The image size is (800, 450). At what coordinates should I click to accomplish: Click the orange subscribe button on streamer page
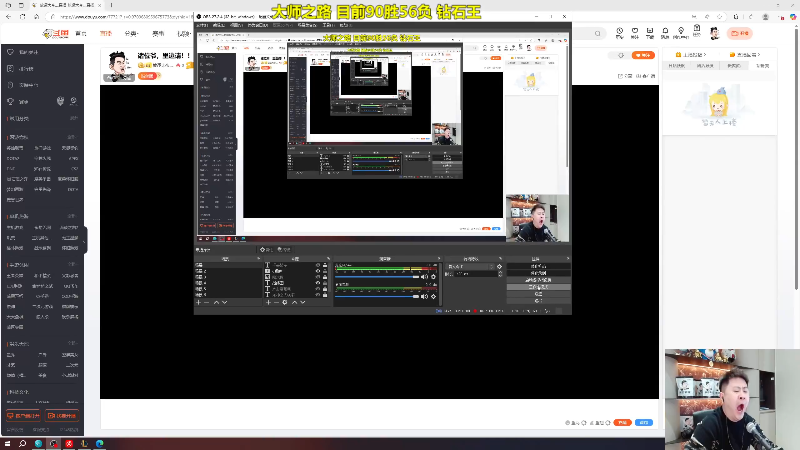[x=643, y=55]
